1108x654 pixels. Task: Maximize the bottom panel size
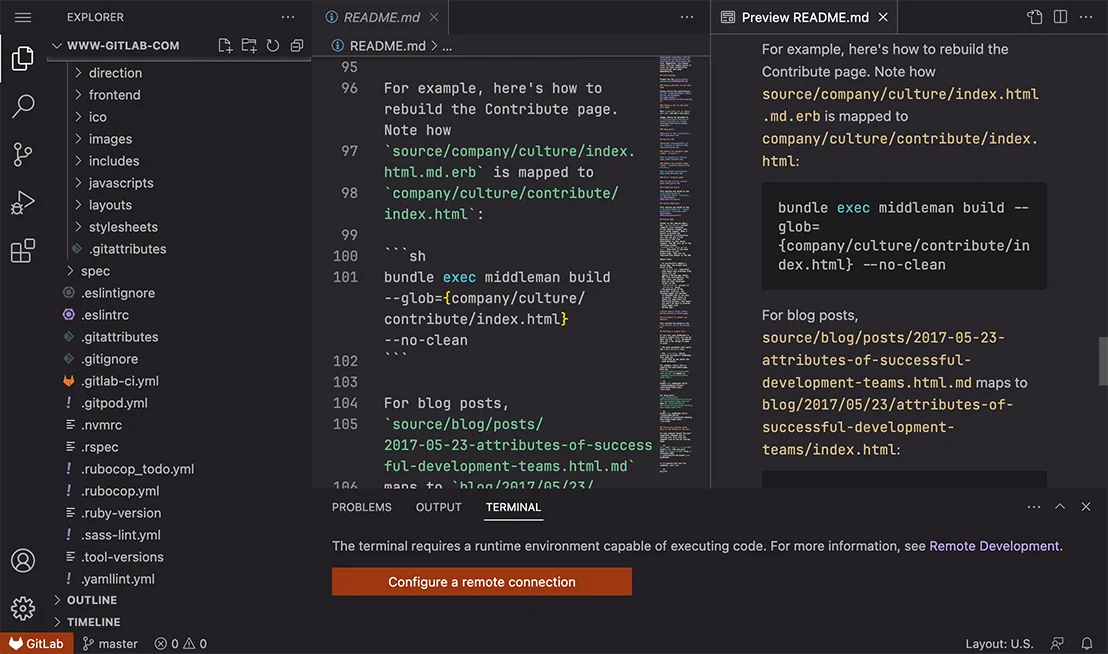(1060, 507)
